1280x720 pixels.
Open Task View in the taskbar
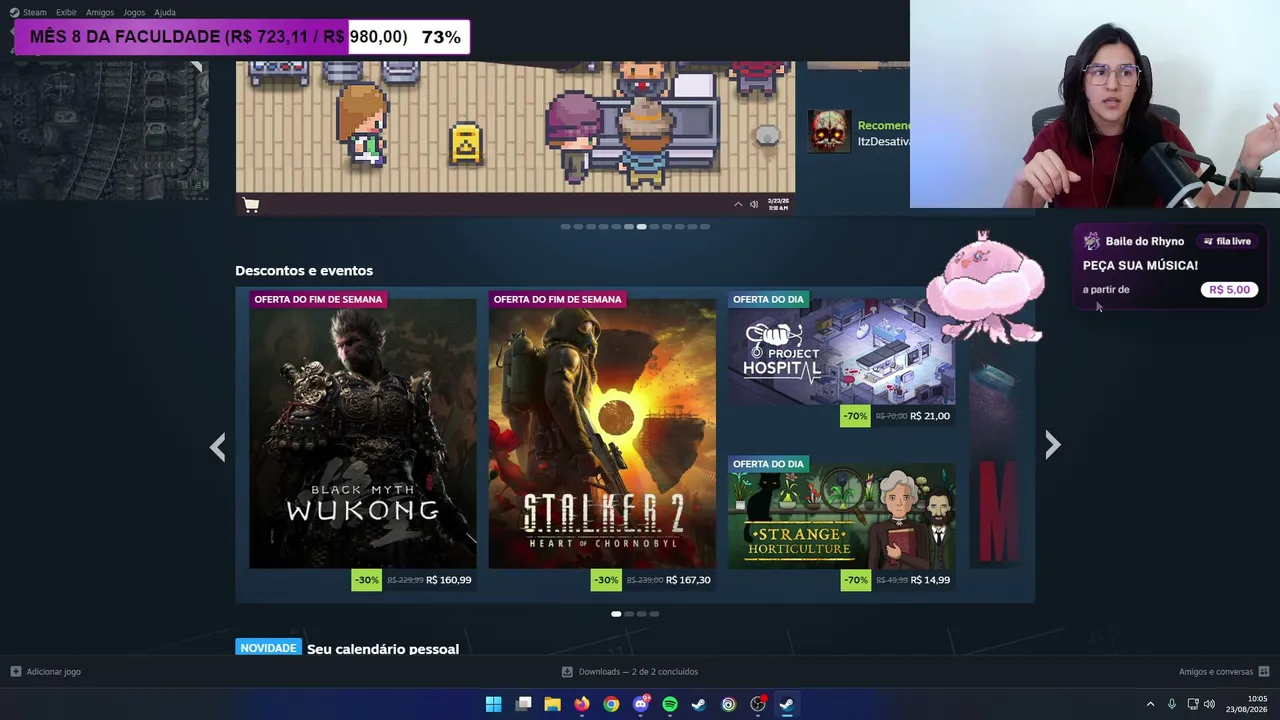pos(523,704)
